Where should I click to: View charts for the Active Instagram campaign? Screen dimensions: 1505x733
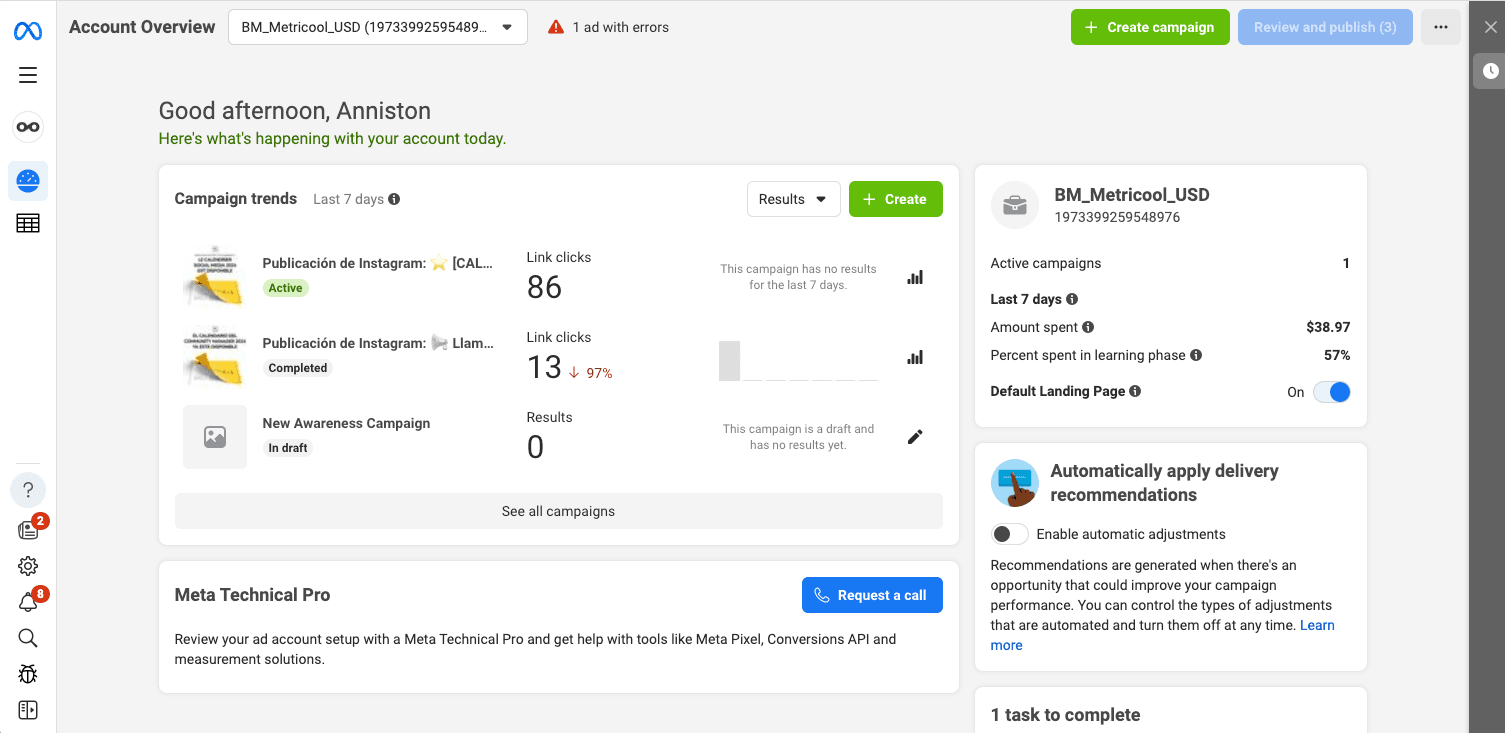[914, 277]
